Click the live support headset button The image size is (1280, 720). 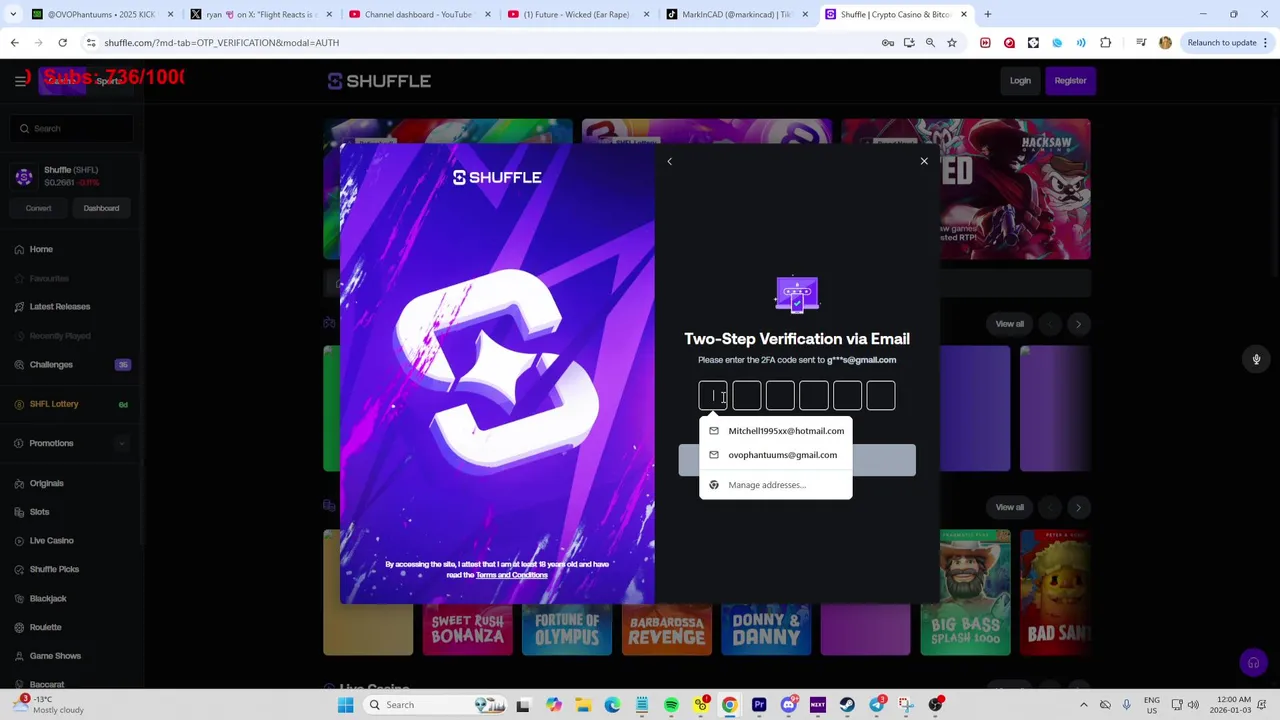point(1253,663)
